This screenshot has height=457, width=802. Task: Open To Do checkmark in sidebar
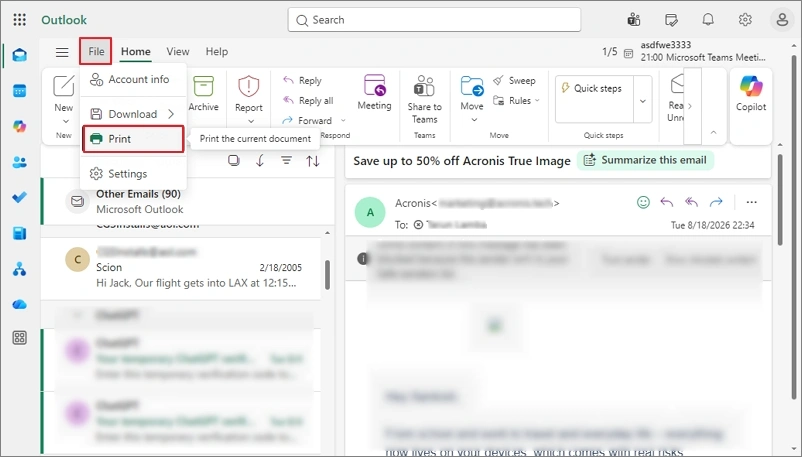click(x=19, y=198)
